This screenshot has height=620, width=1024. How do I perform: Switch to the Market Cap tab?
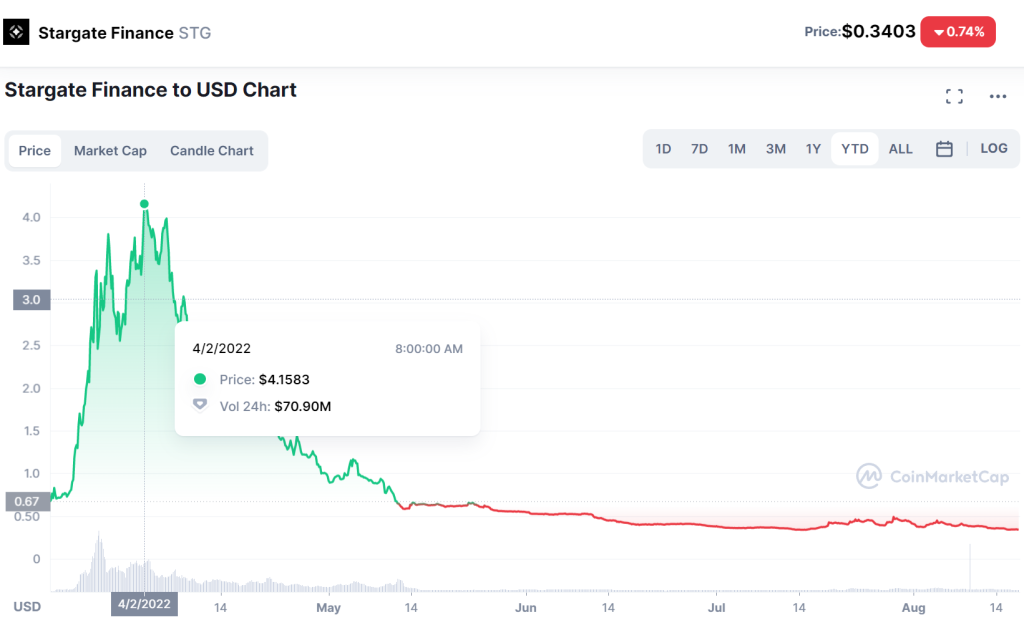click(110, 151)
